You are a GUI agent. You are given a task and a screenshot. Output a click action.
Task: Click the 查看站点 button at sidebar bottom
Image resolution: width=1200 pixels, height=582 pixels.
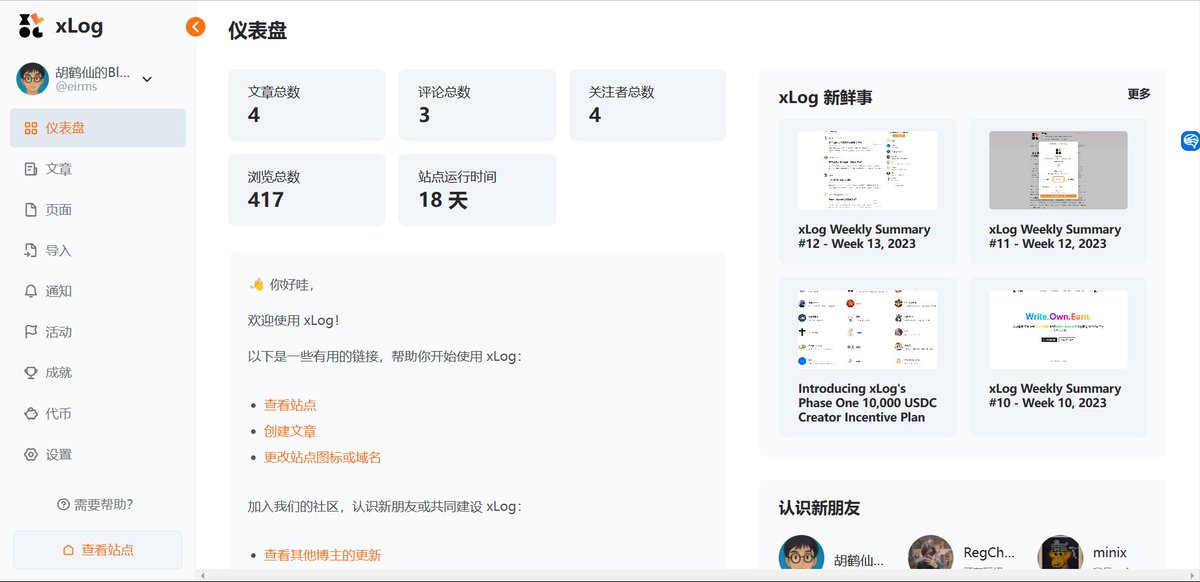tap(98, 550)
